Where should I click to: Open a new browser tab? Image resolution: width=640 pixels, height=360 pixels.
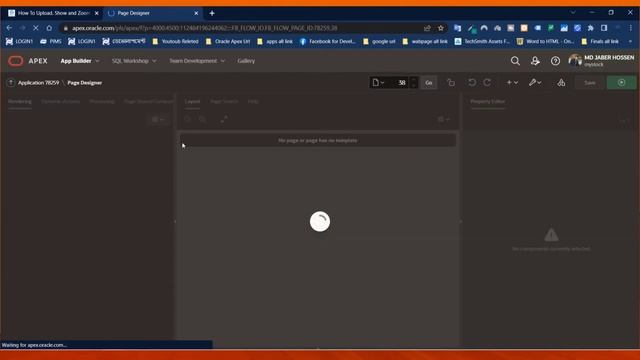212,13
